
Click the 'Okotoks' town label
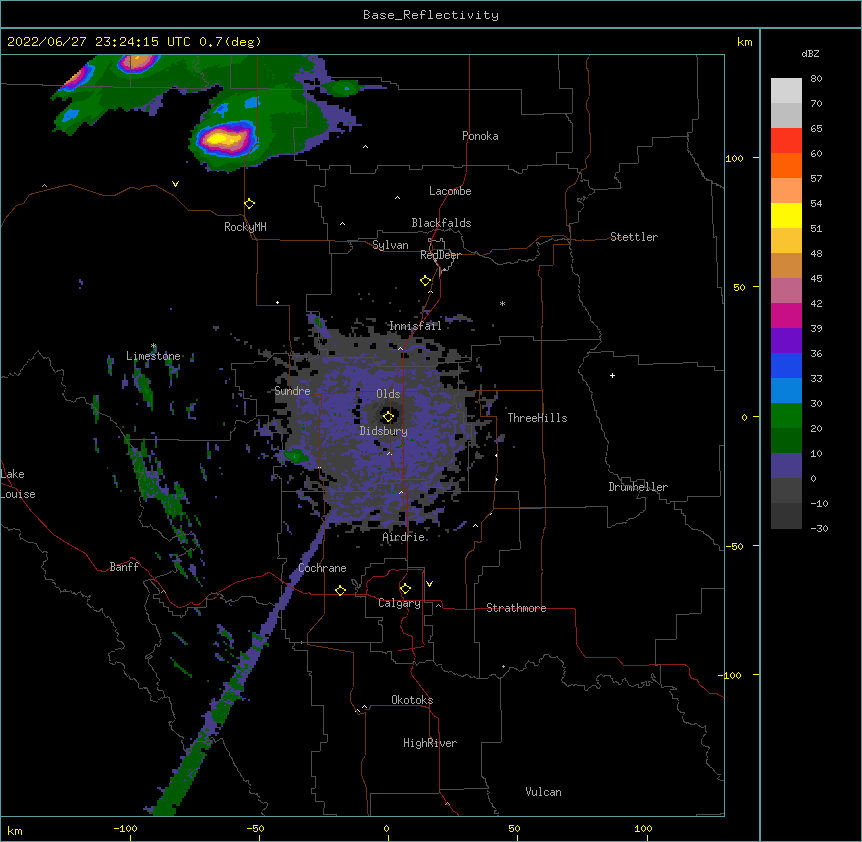pos(412,700)
